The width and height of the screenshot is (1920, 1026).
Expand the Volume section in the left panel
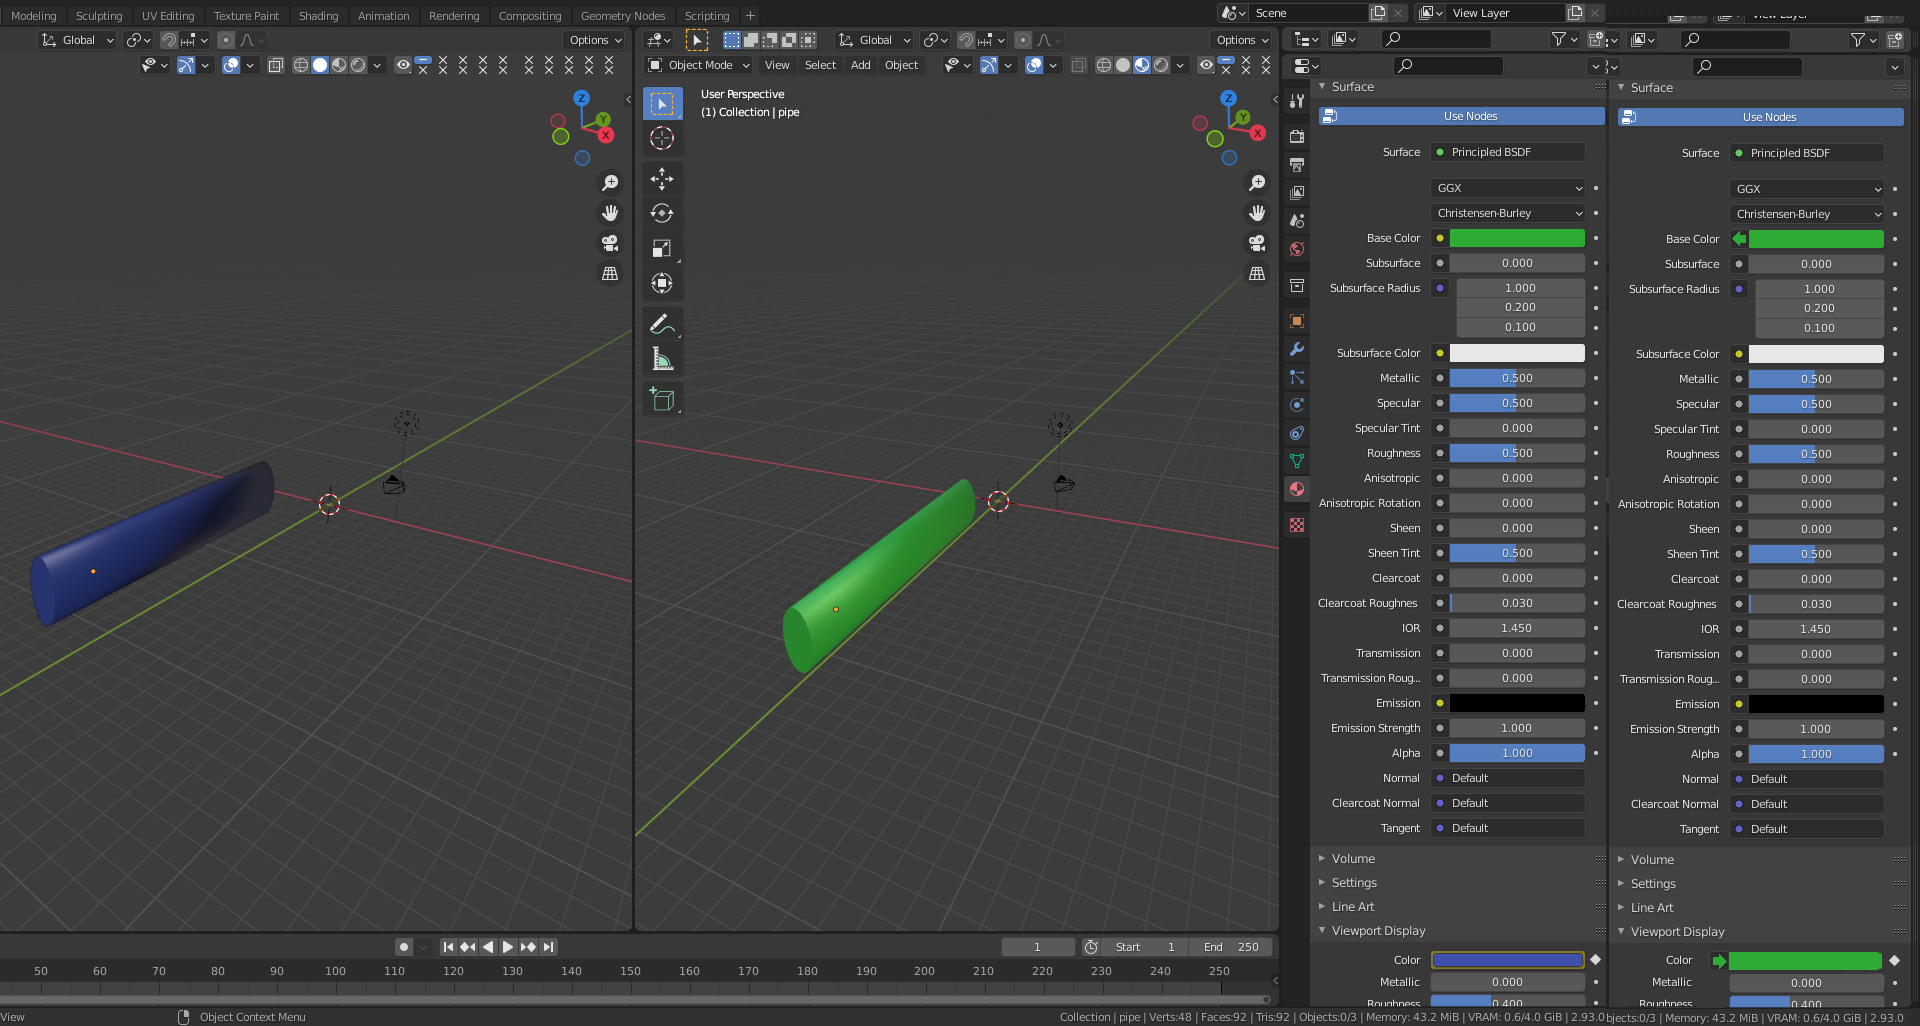(1352, 859)
